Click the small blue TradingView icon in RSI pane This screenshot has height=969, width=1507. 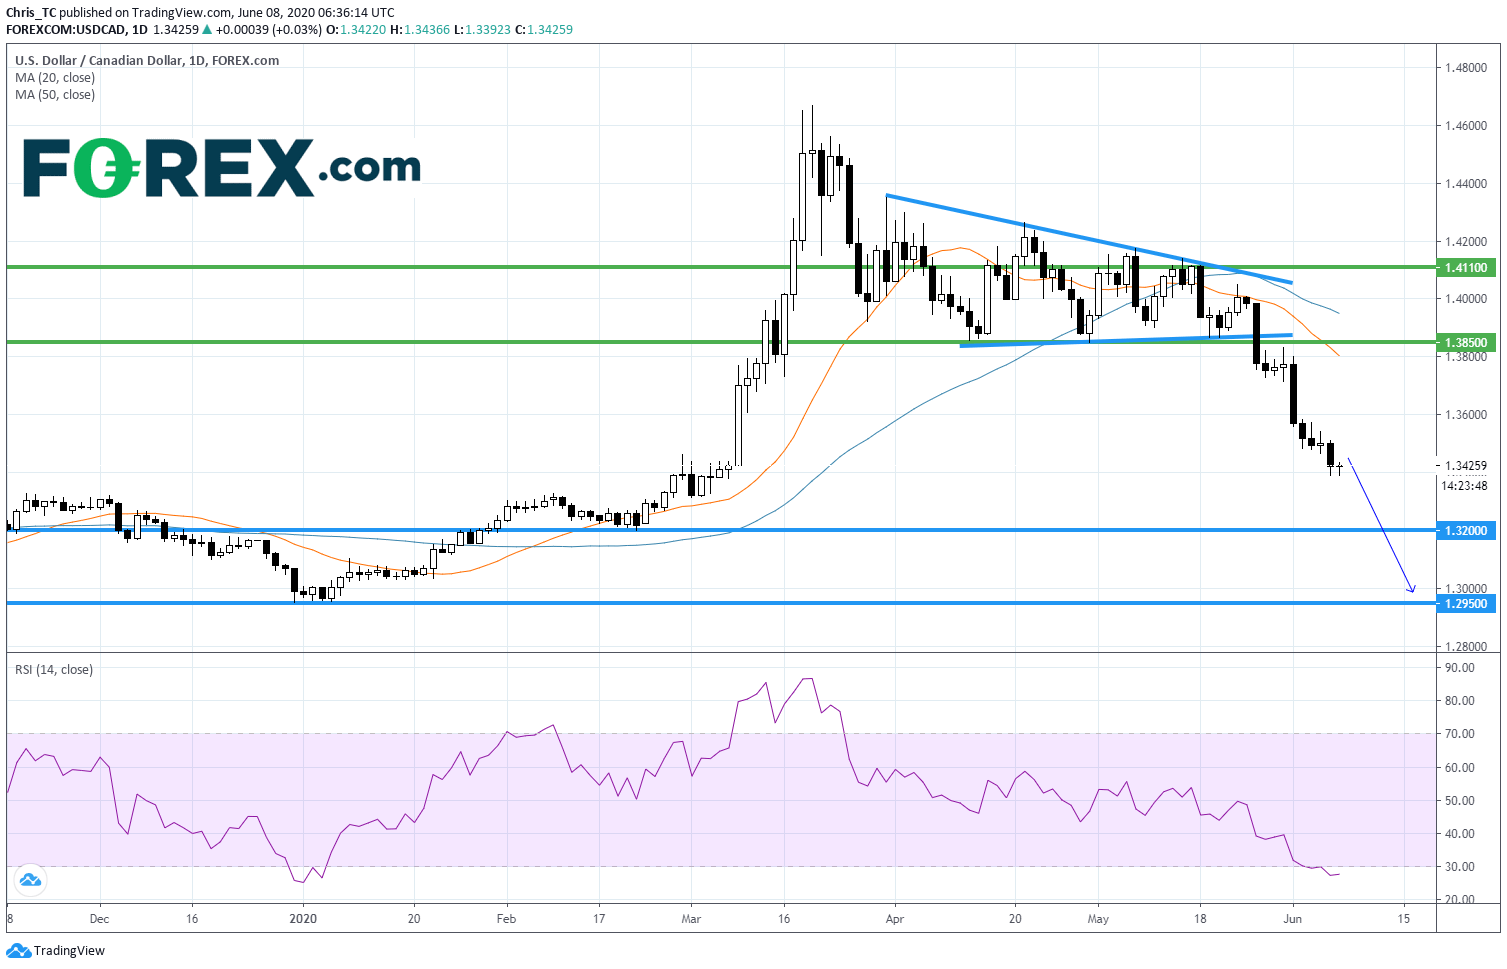(x=29, y=880)
